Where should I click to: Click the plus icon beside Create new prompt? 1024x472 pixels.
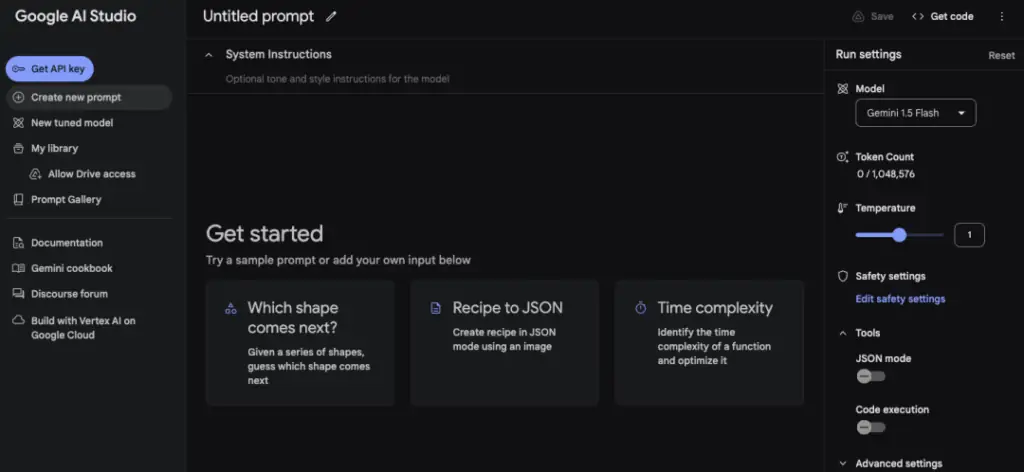tap(19, 97)
